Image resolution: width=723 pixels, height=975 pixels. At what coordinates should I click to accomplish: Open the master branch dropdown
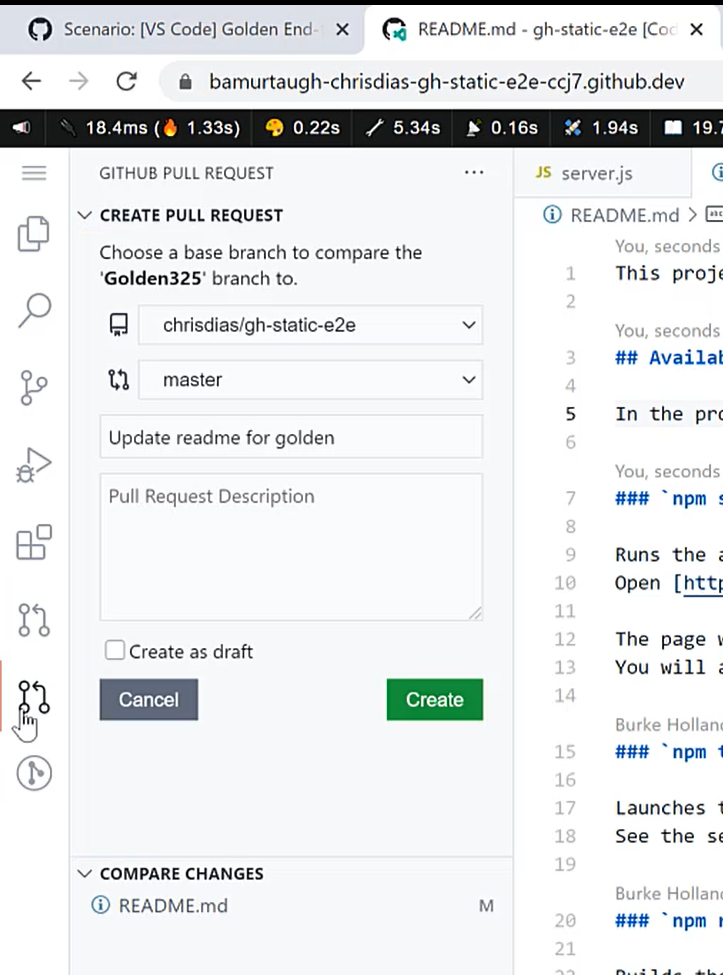coord(311,379)
